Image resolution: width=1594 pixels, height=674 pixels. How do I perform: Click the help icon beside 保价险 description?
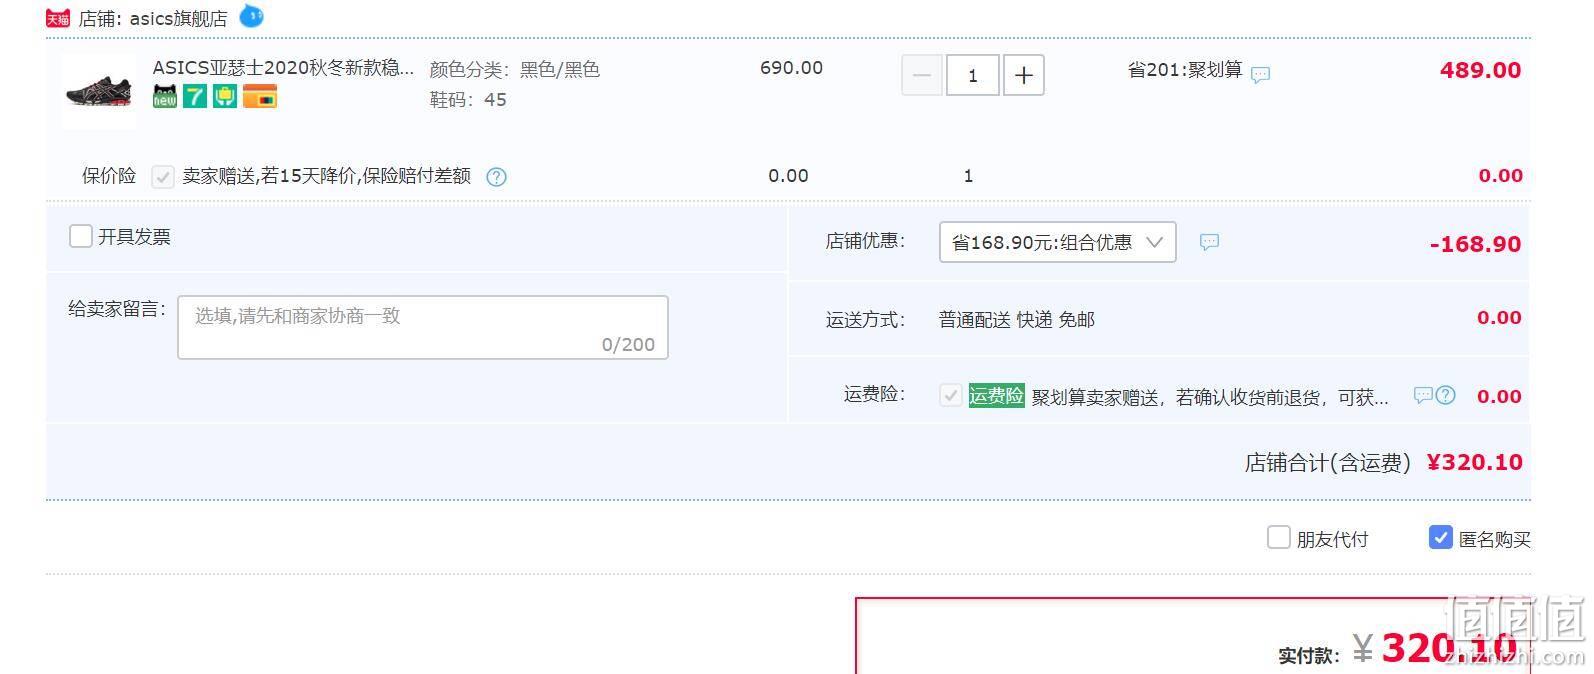496,177
